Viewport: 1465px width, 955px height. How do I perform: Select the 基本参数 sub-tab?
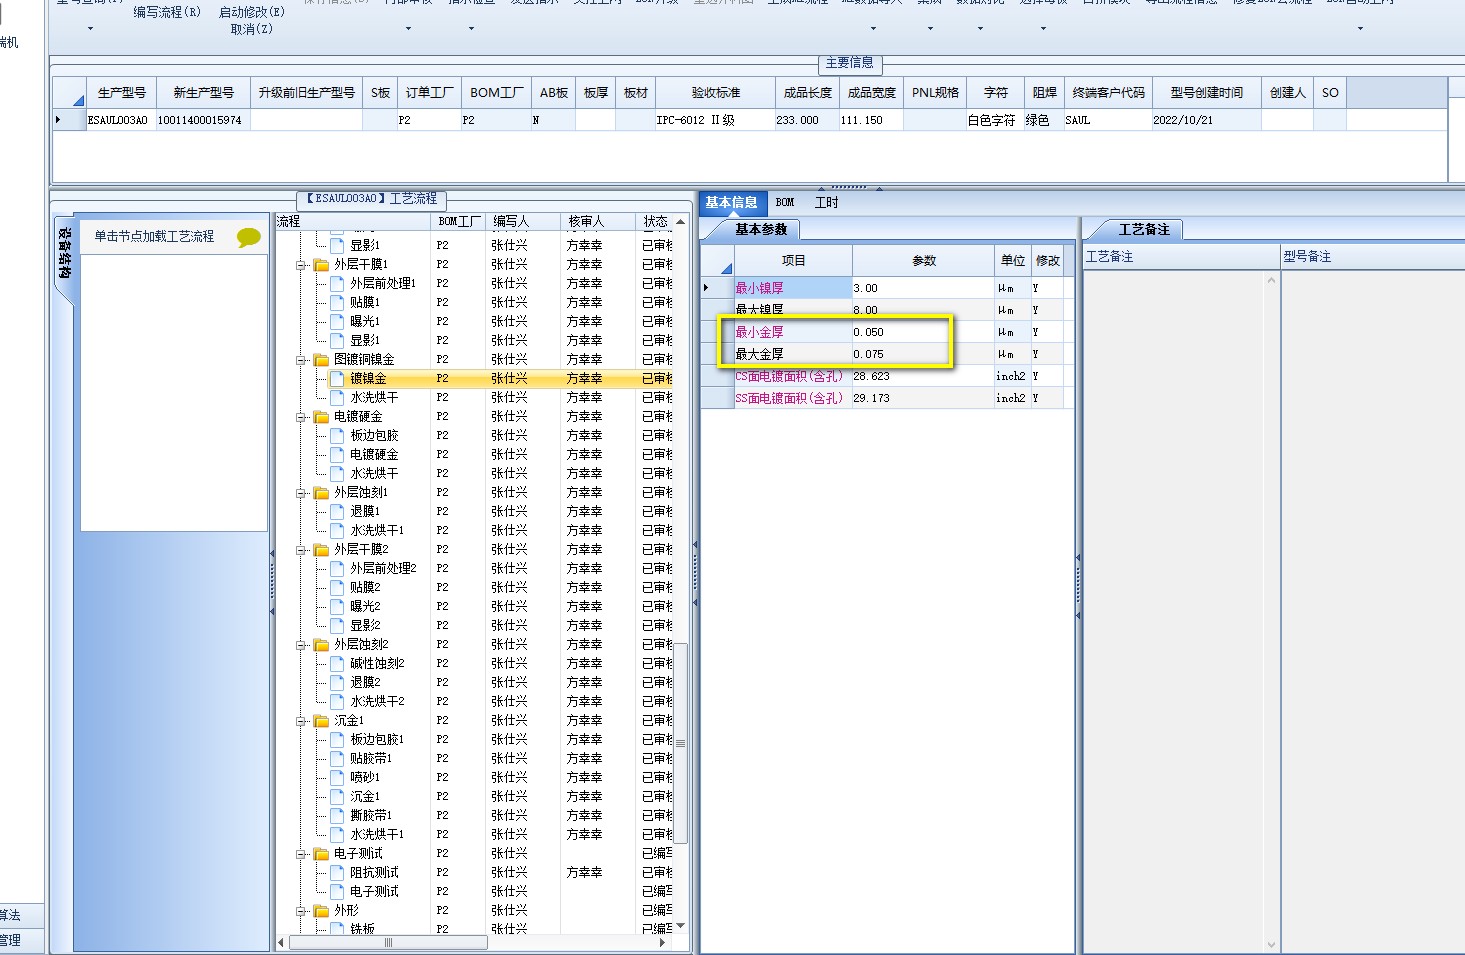point(761,230)
